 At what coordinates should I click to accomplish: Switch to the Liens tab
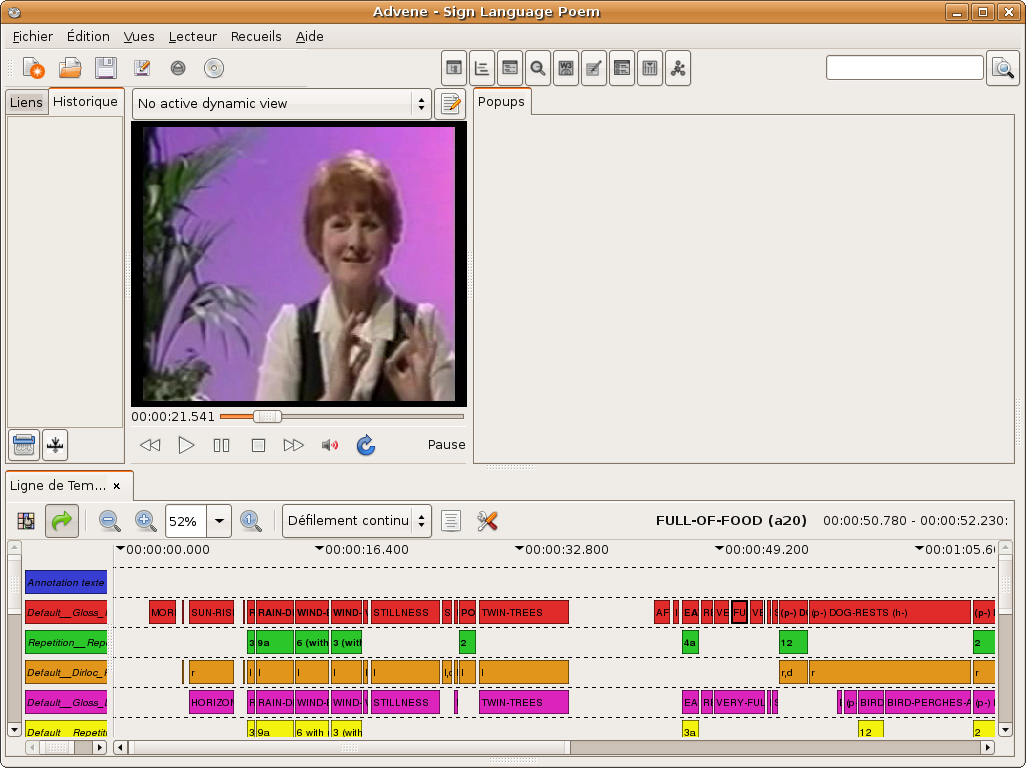[26, 102]
